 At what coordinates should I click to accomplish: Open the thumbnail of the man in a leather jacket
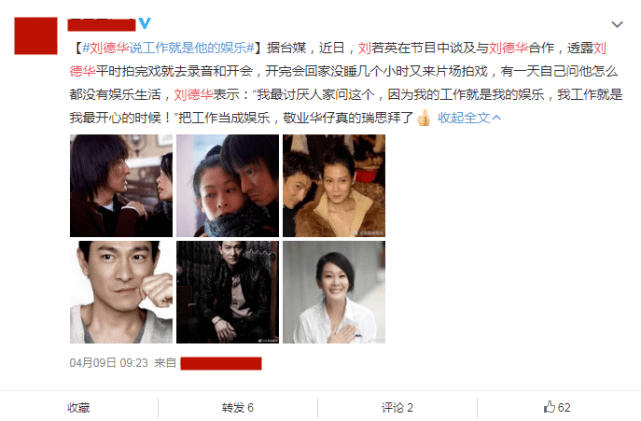click(228, 292)
